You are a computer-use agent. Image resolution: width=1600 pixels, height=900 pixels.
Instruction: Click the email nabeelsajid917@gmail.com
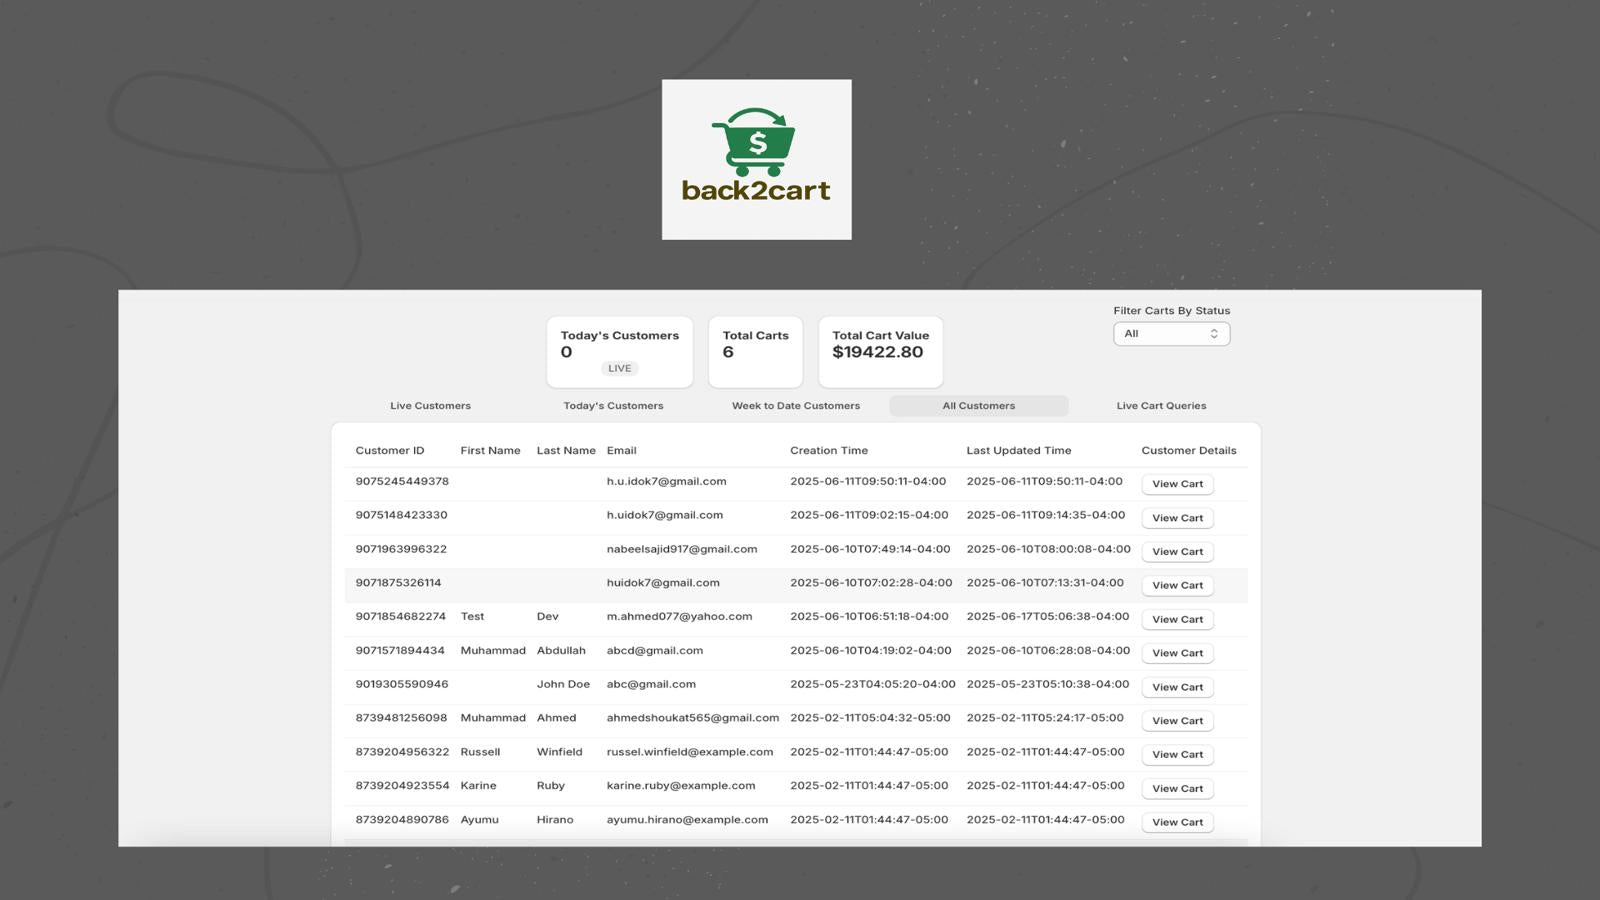click(x=682, y=550)
